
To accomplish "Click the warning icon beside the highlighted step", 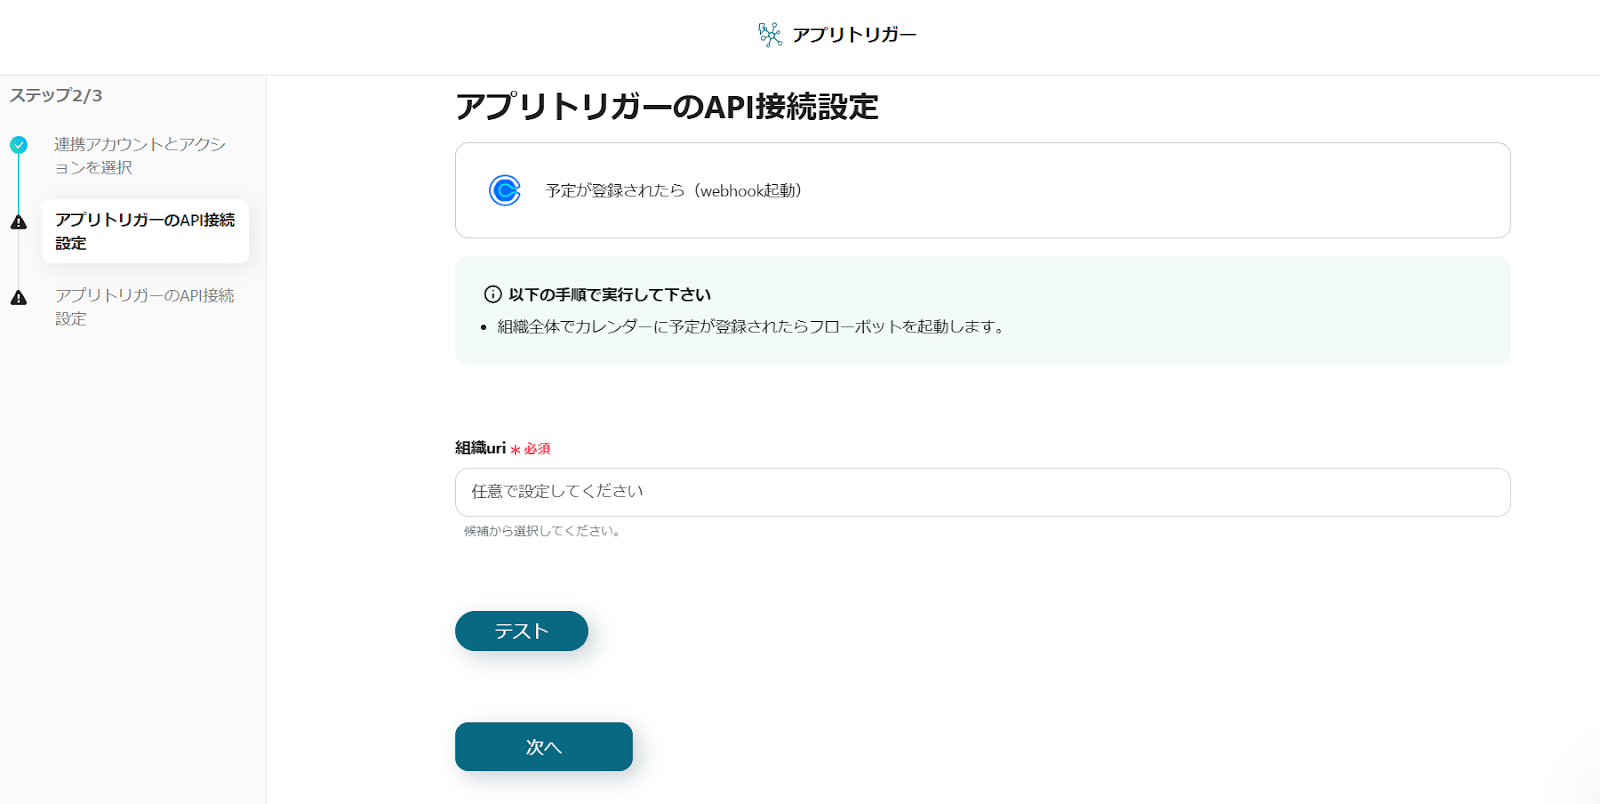I will coord(19,222).
